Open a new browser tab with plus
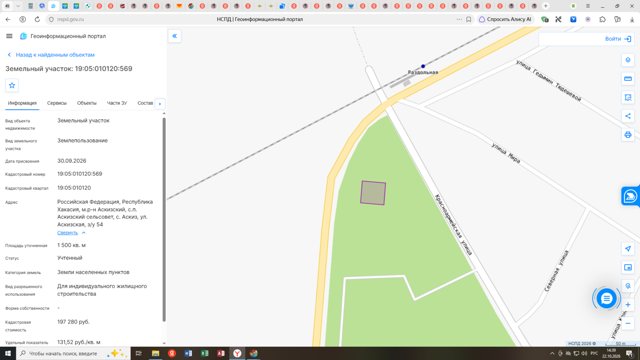The height and width of the screenshot is (360, 640). point(546,6)
